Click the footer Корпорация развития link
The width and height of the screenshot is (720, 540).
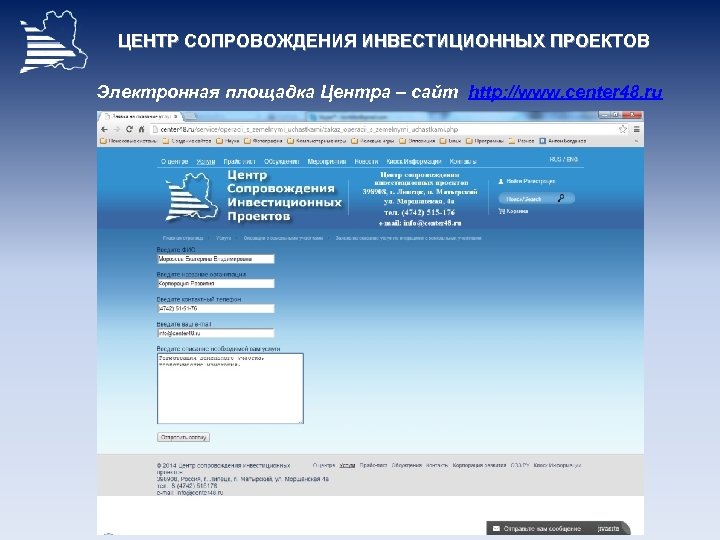[x=479, y=465]
